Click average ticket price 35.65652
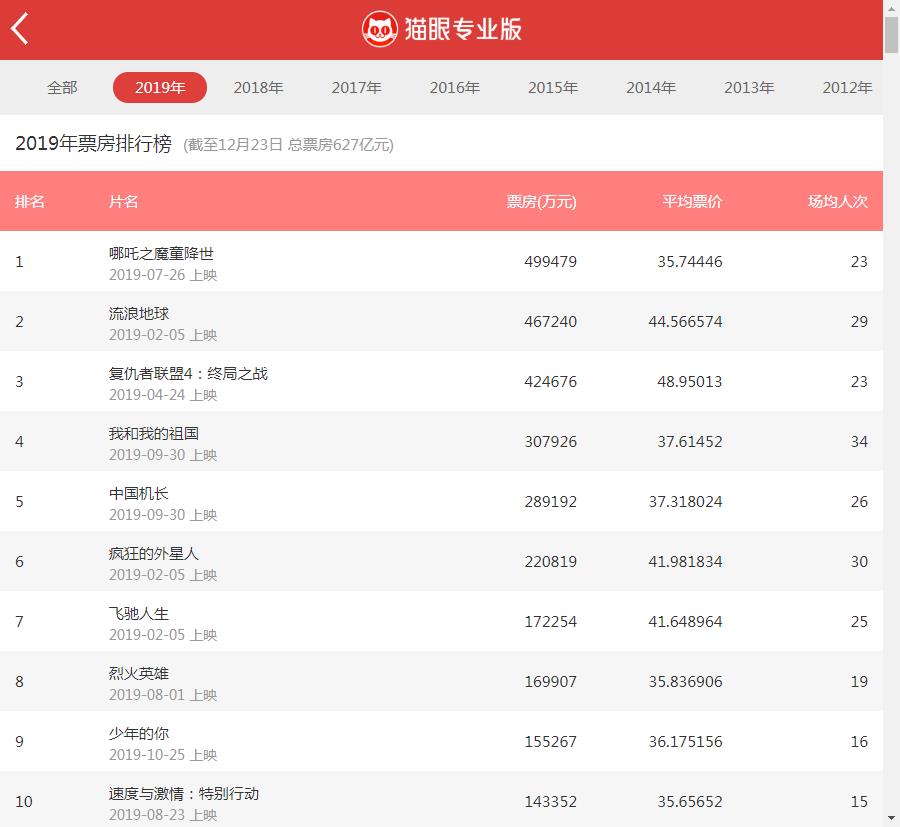900x827 pixels. pos(690,801)
